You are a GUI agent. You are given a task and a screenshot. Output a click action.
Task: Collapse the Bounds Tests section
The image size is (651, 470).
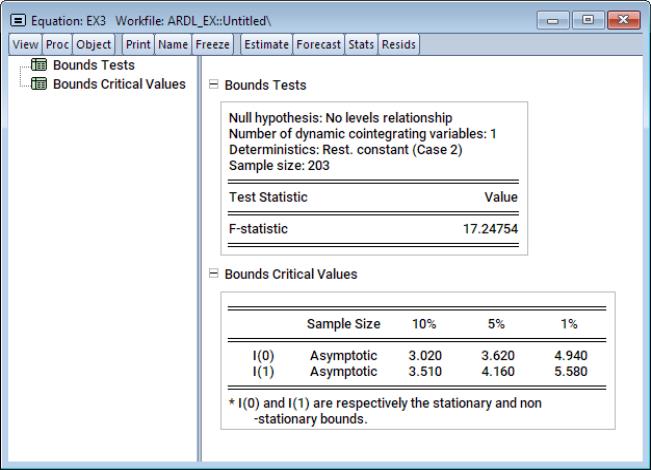tap(213, 86)
